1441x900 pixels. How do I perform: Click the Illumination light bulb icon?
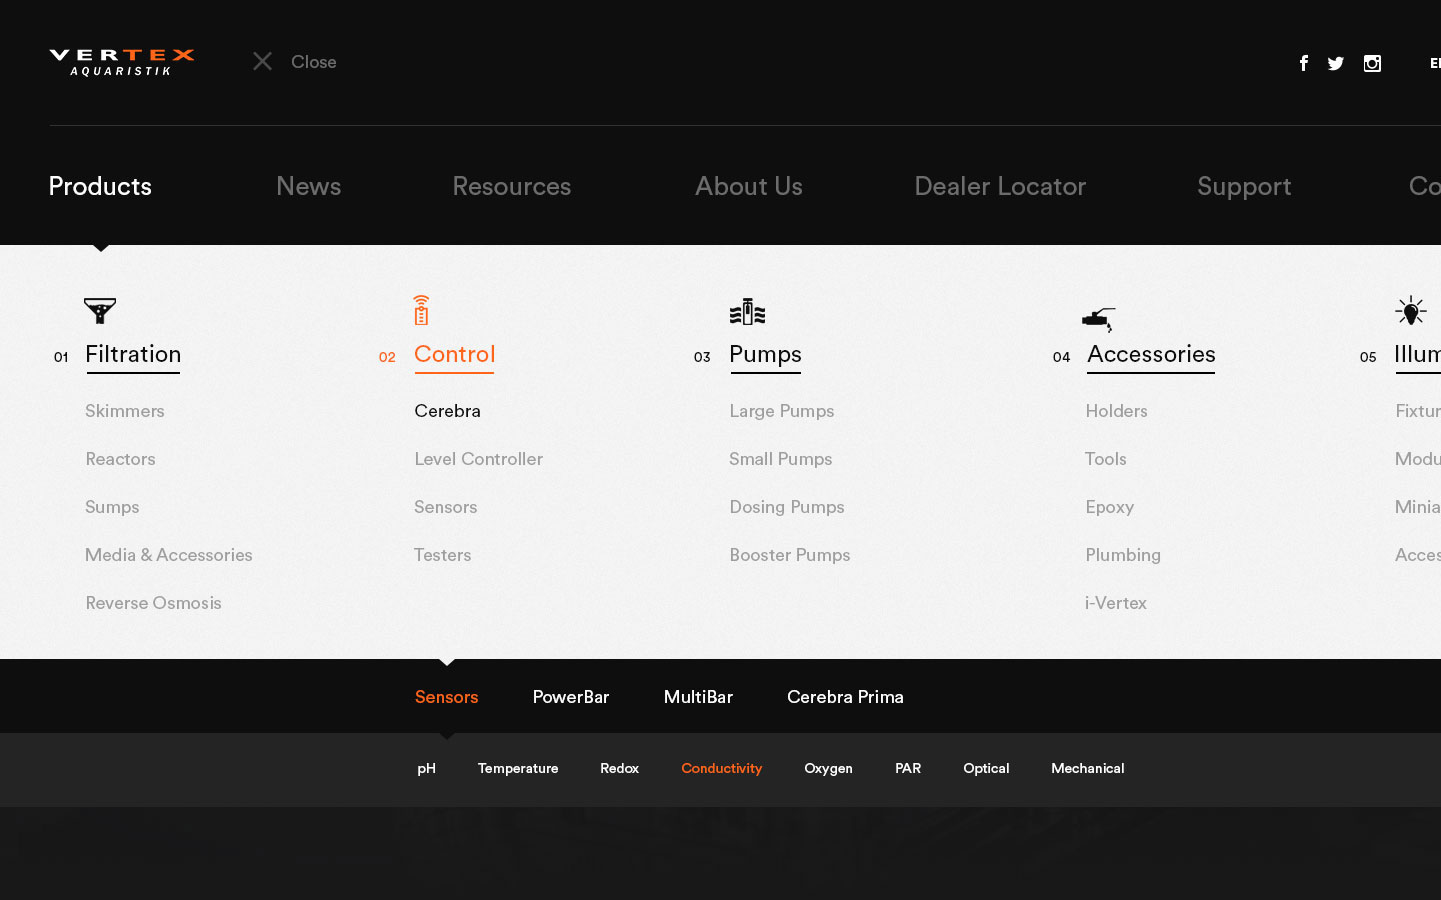1411,311
